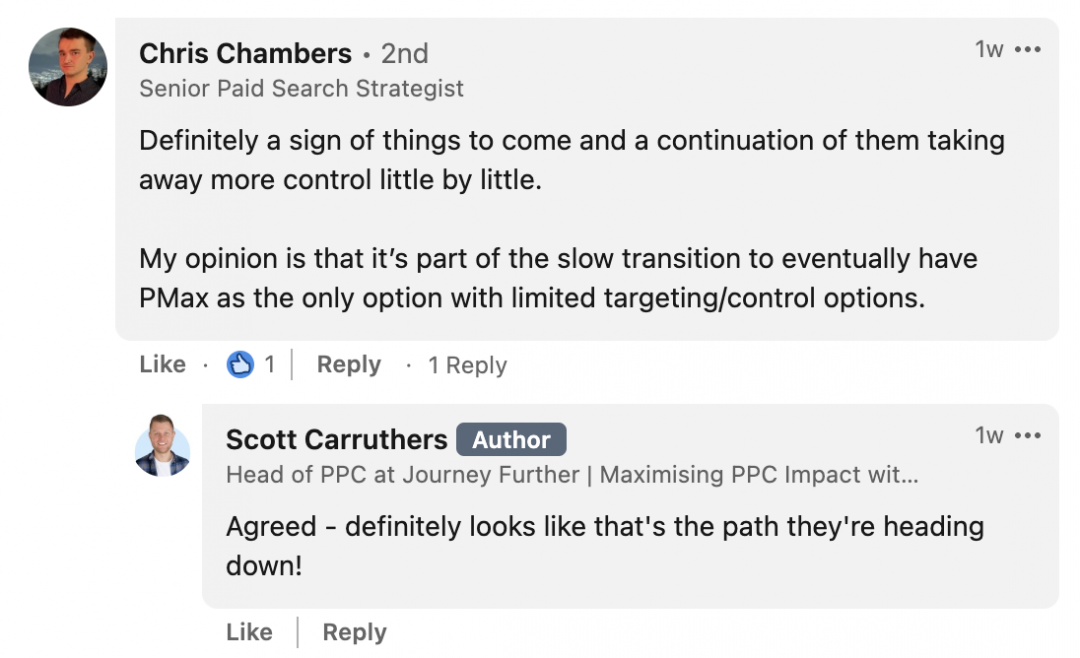
Task: Click the blue thumbs-up reaction icon
Action: click(240, 364)
